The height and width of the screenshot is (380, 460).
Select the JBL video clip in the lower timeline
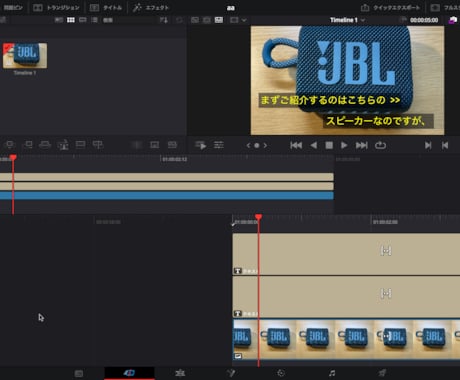[346, 339]
